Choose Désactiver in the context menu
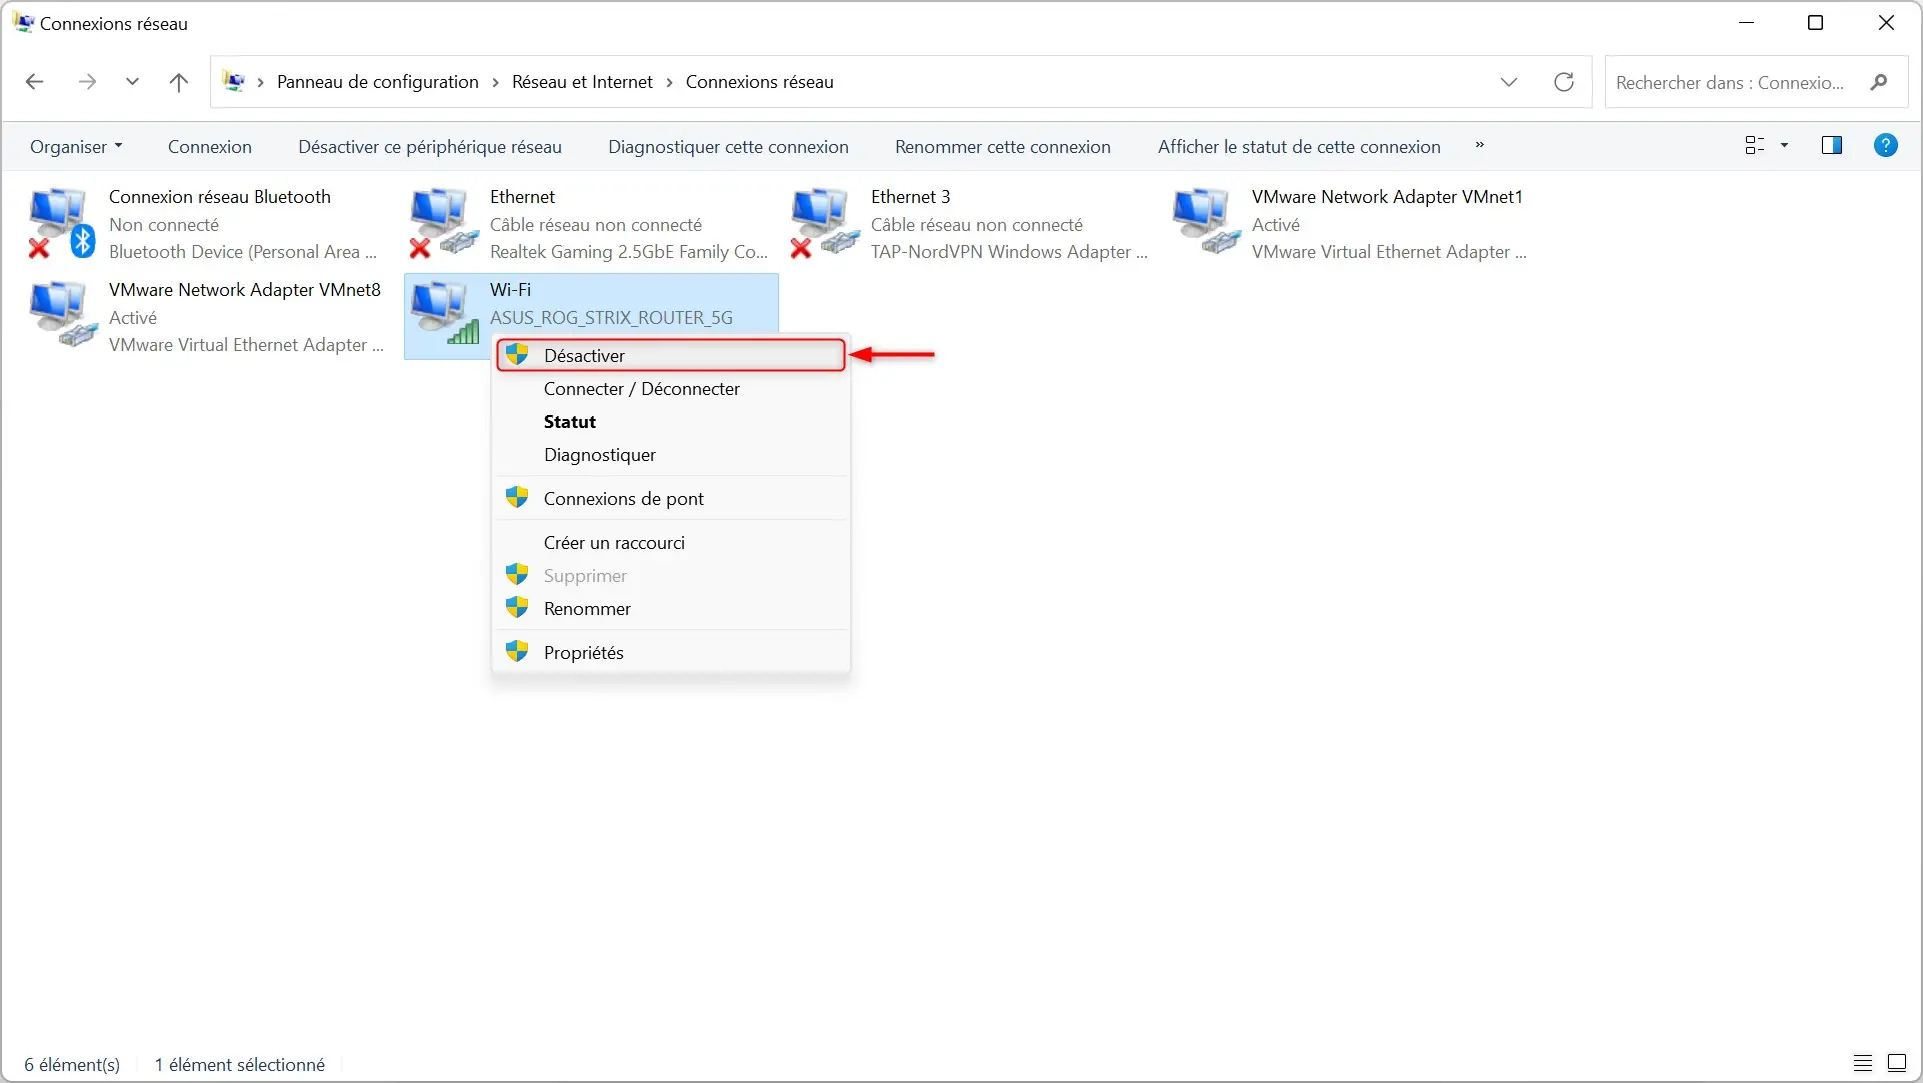The height and width of the screenshot is (1083, 1923). pos(670,355)
